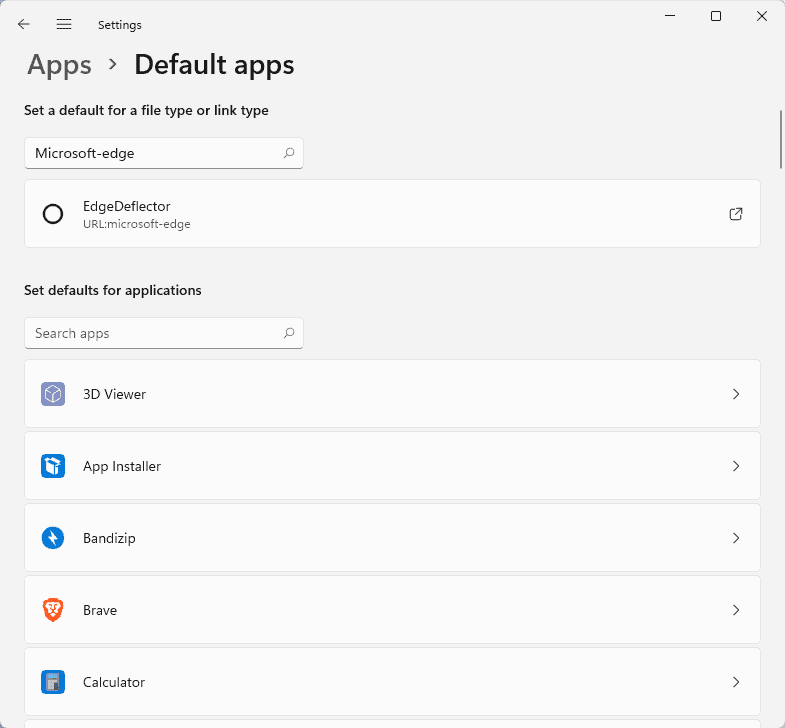785x728 pixels.
Task: Click the Brave lion icon
Action: [x=53, y=610]
